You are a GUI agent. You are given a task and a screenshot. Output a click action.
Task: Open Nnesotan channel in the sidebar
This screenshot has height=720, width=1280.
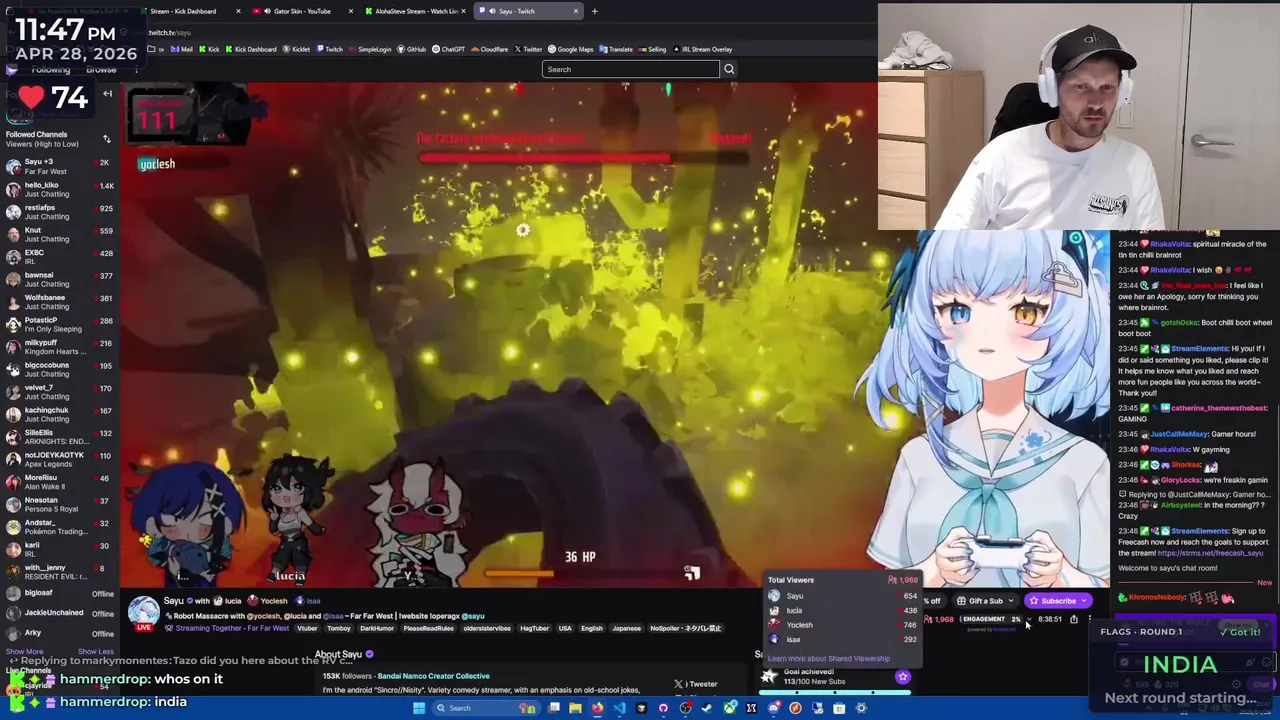point(58,504)
